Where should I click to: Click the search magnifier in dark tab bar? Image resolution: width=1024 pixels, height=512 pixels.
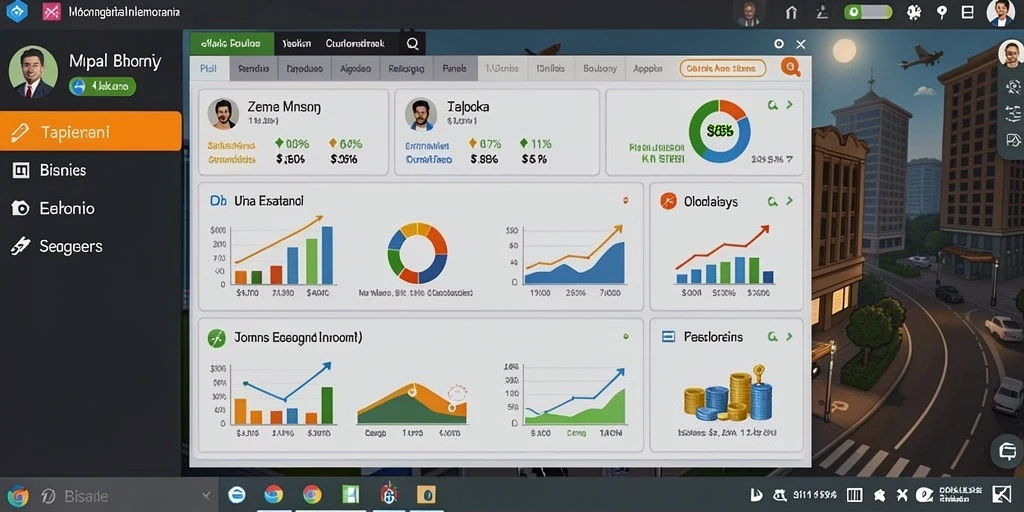tap(413, 44)
